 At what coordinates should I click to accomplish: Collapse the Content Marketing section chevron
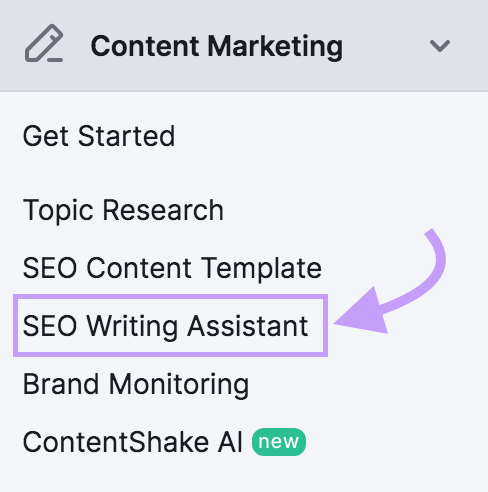click(x=440, y=46)
